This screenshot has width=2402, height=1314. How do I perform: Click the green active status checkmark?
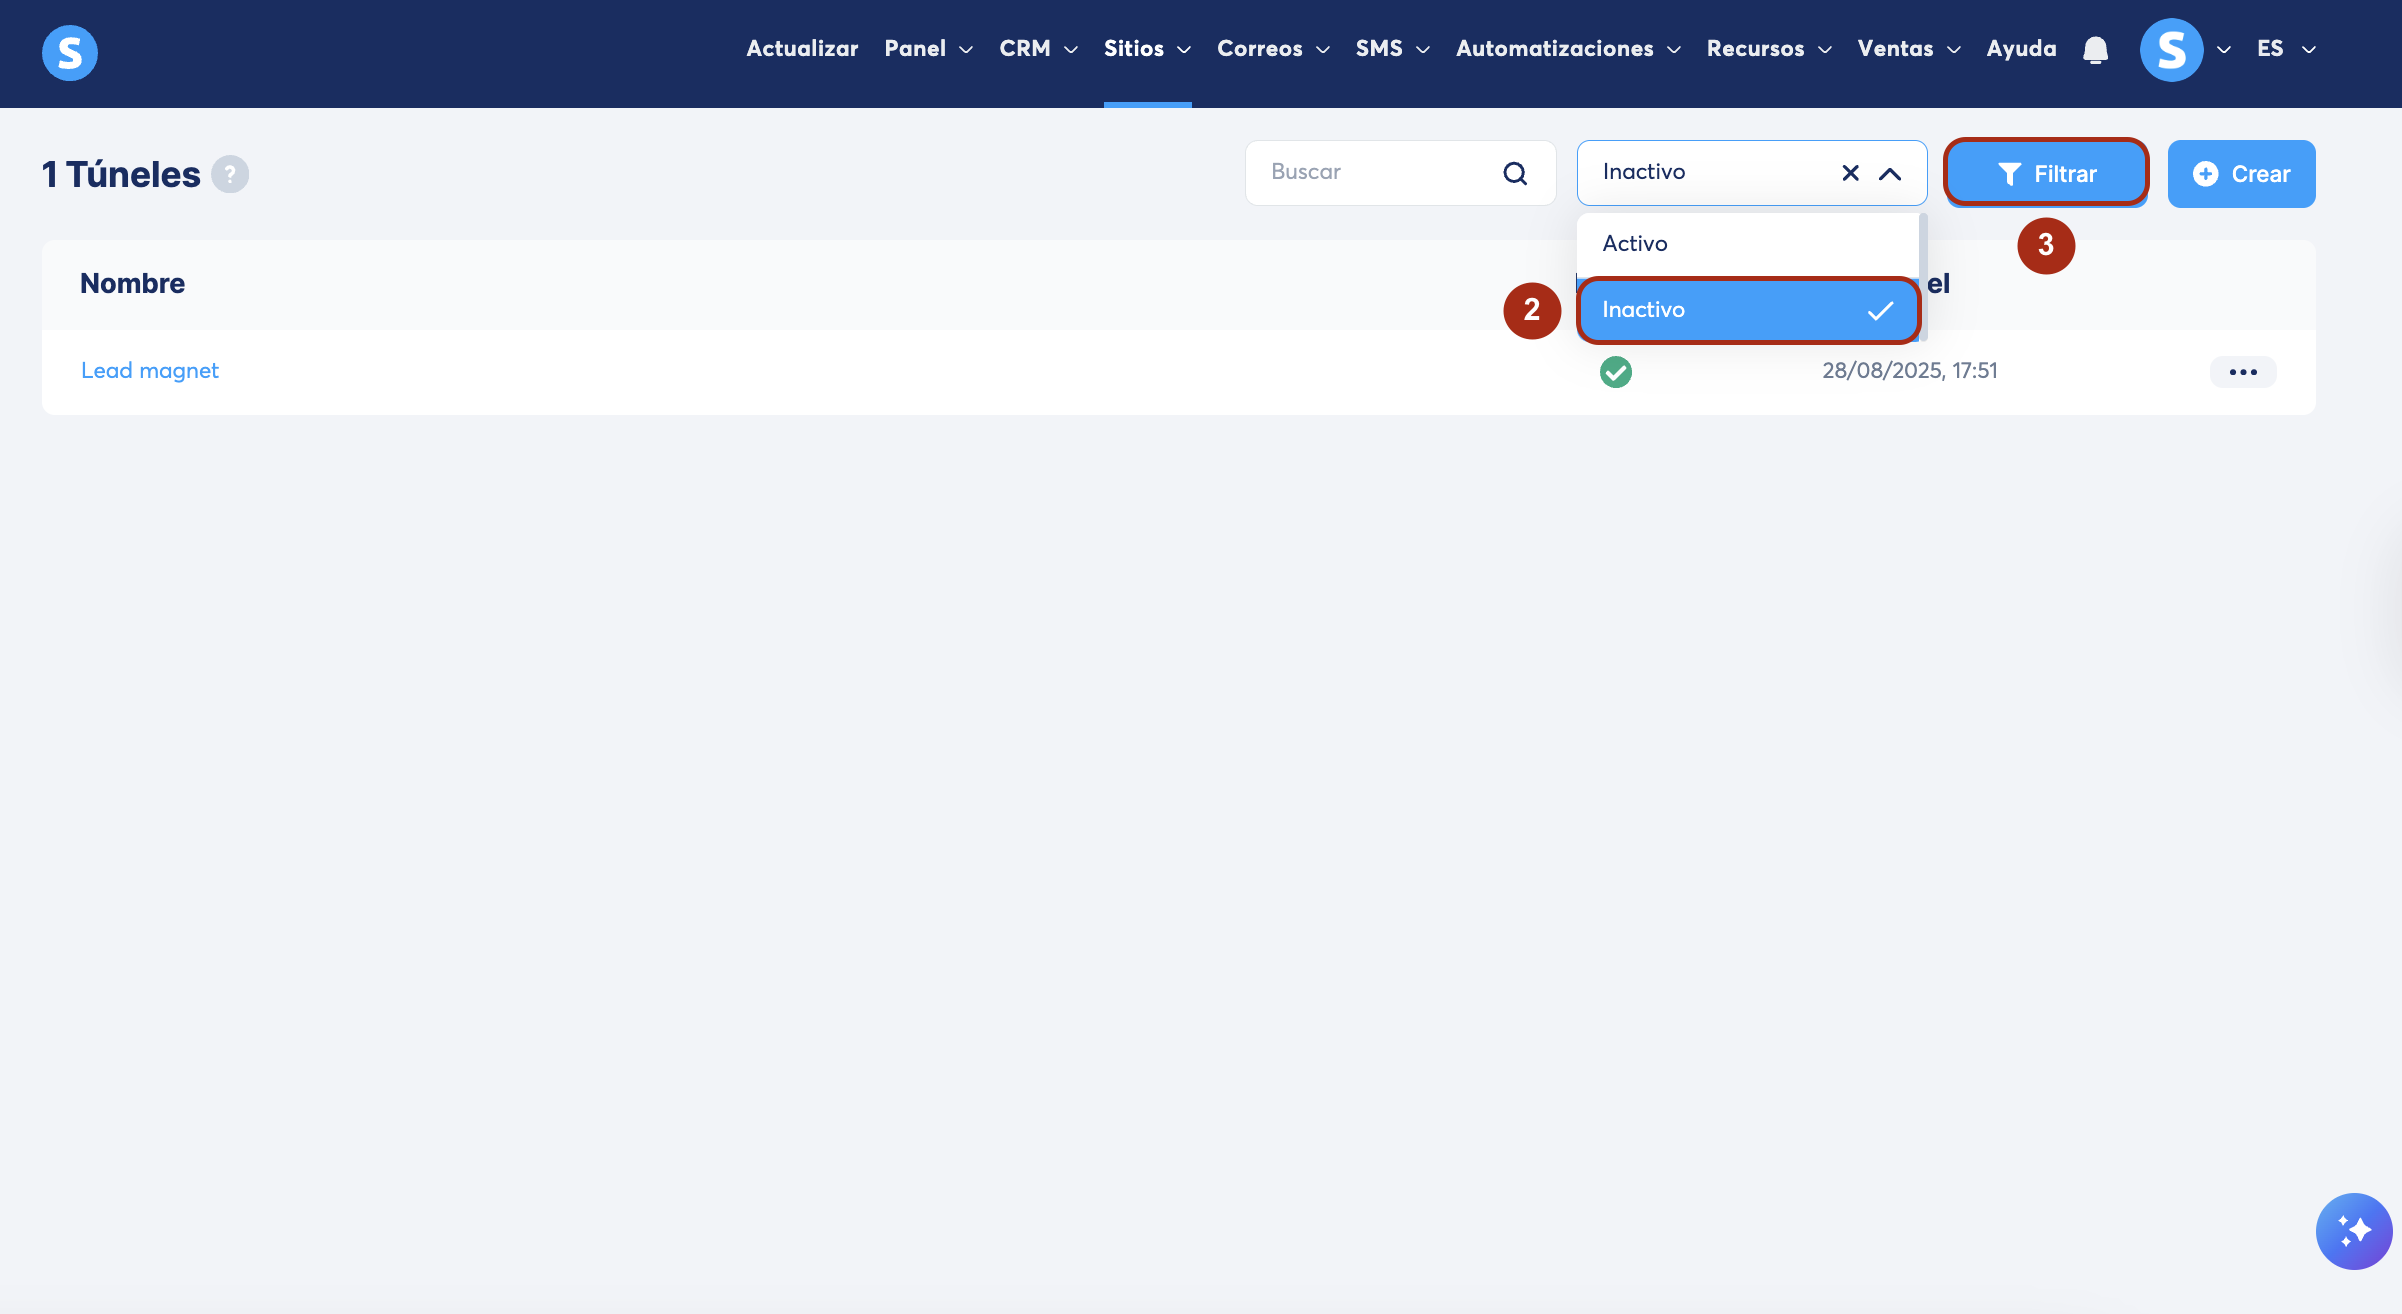[x=1615, y=371]
